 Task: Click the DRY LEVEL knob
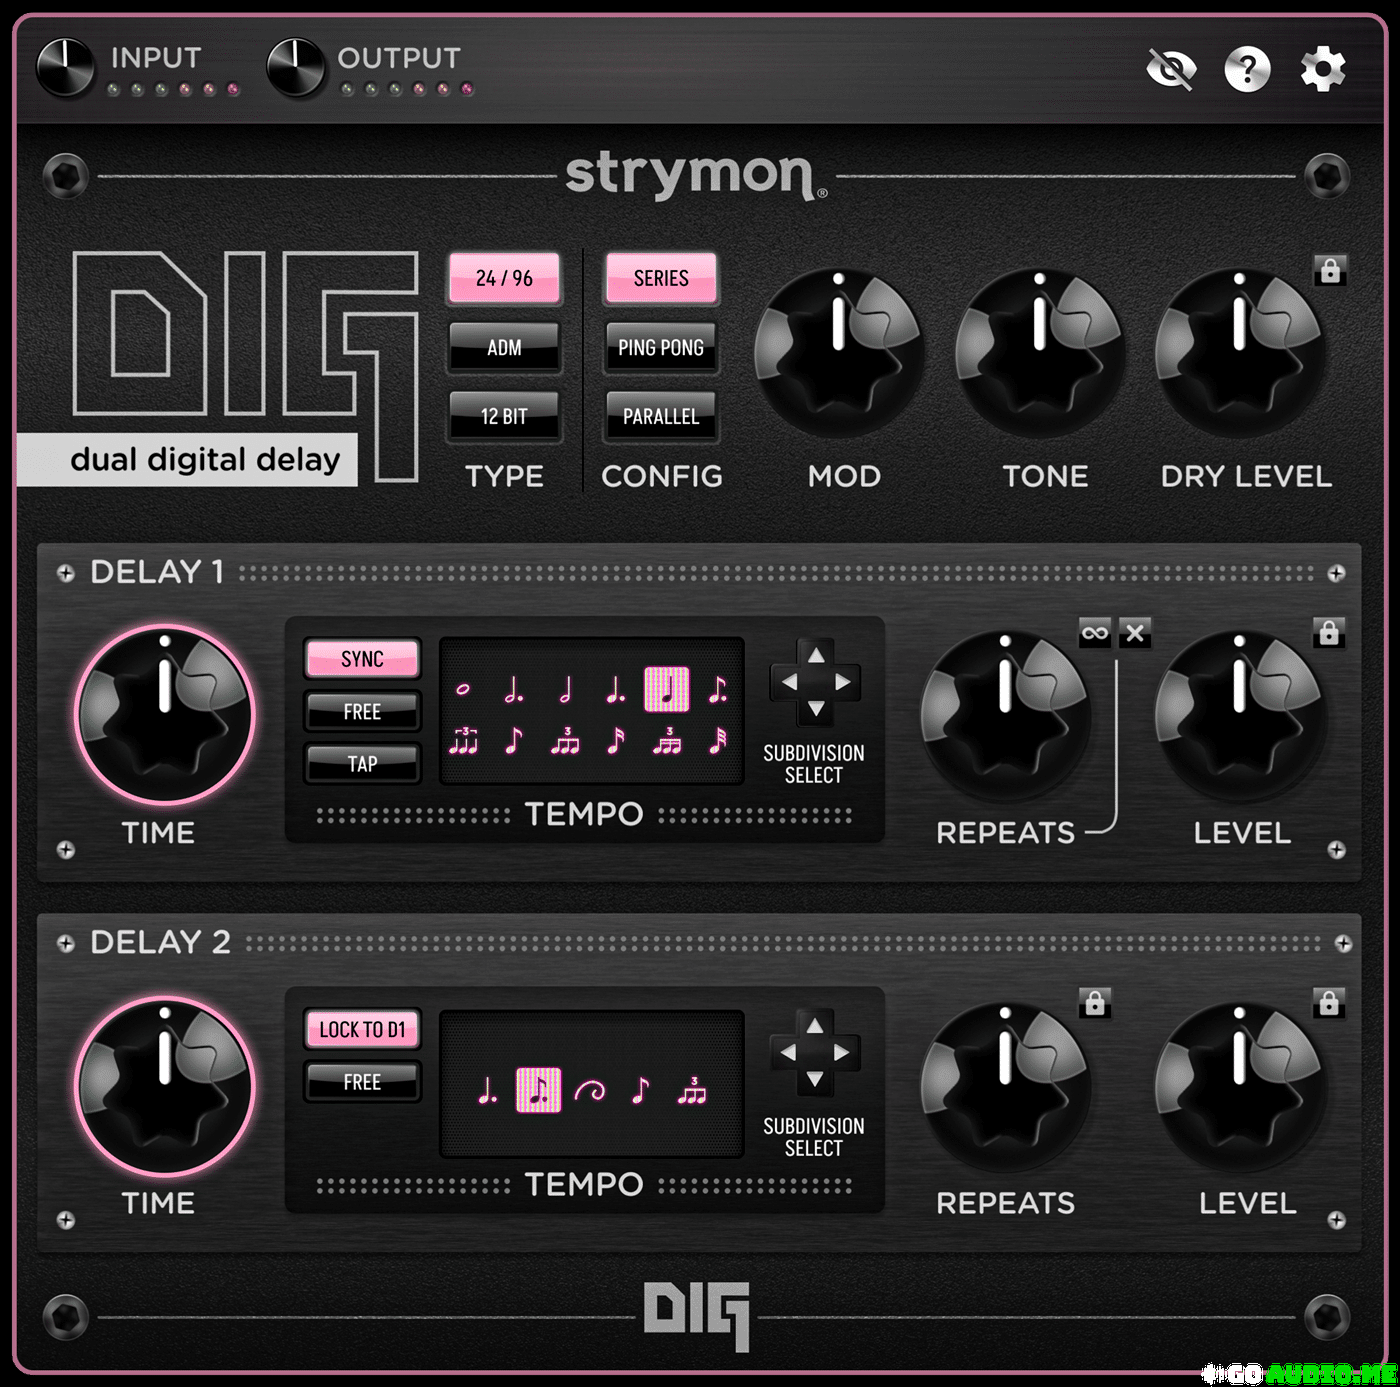coord(1240,351)
